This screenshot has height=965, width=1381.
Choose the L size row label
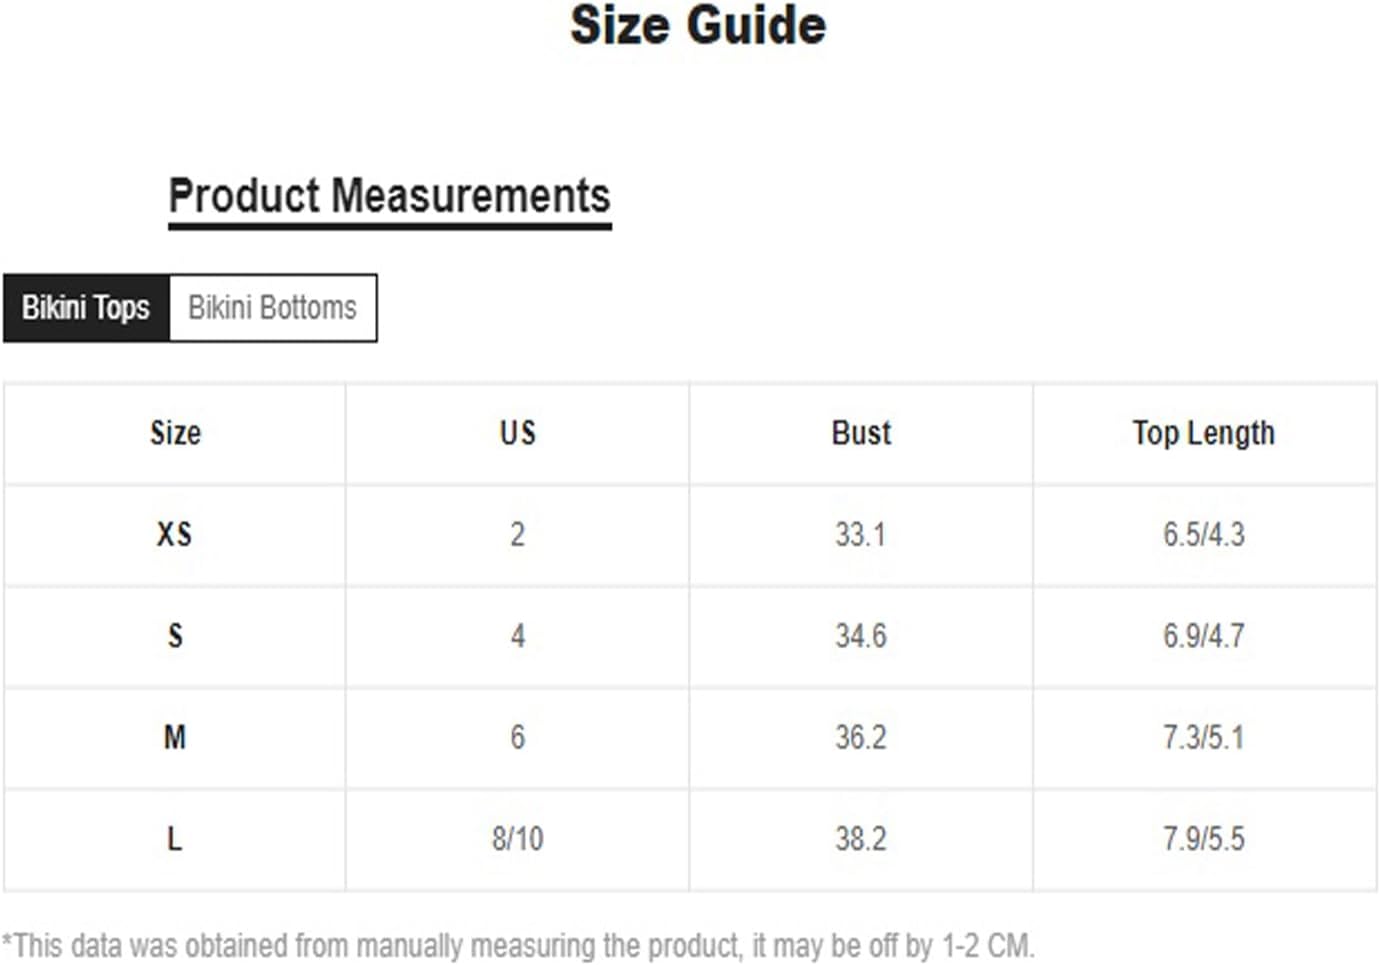point(175,839)
